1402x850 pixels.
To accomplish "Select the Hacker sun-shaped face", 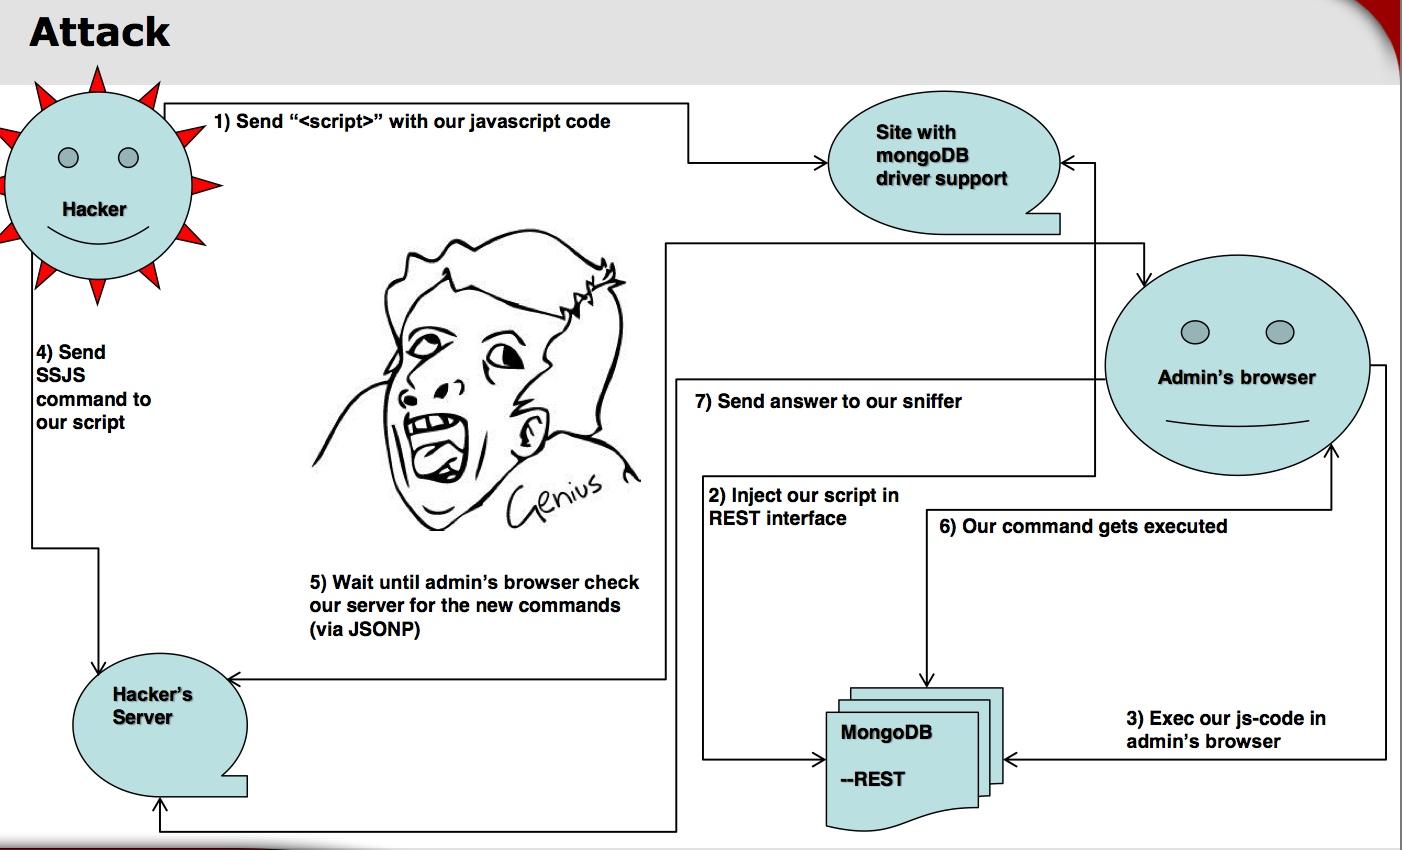I will [x=100, y=186].
